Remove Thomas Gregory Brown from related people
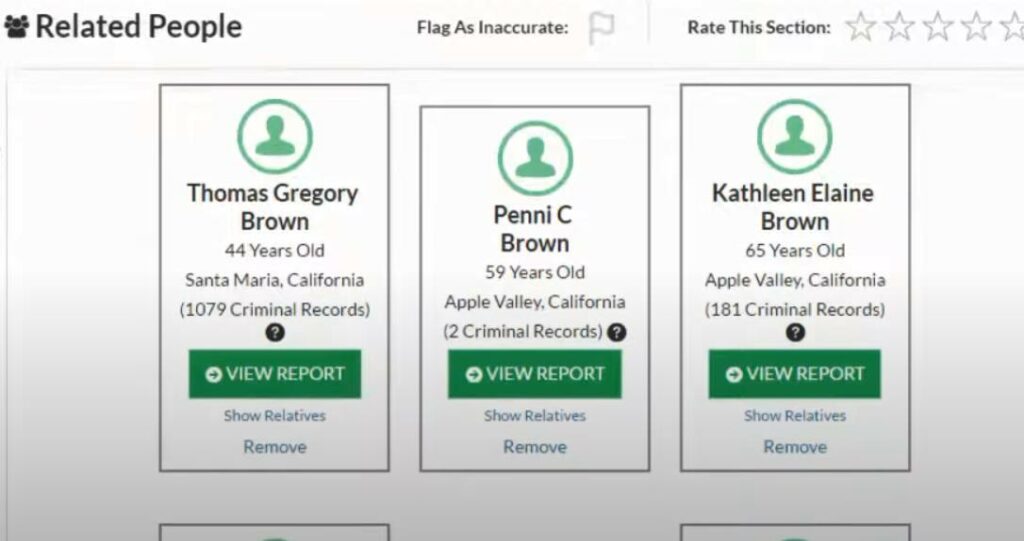Image resolution: width=1024 pixels, height=541 pixels. (x=275, y=447)
